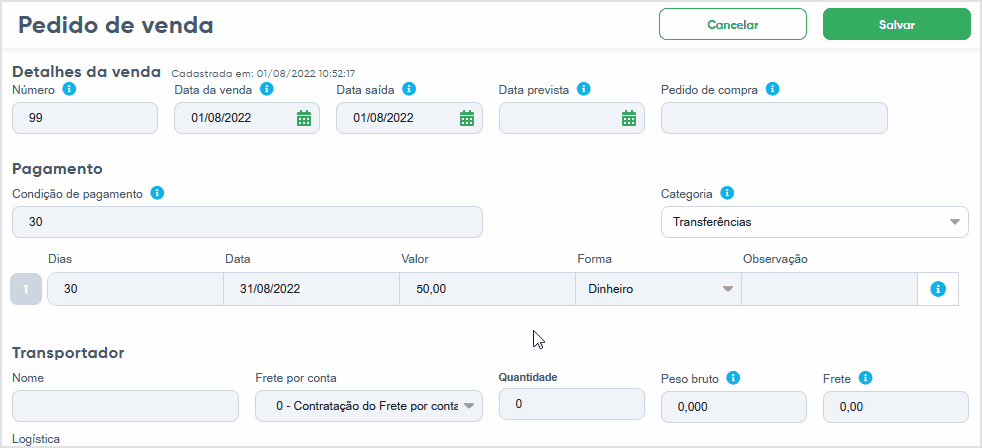Click the empty Data prevista field
The height and width of the screenshot is (448, 982).
(572, 118)
